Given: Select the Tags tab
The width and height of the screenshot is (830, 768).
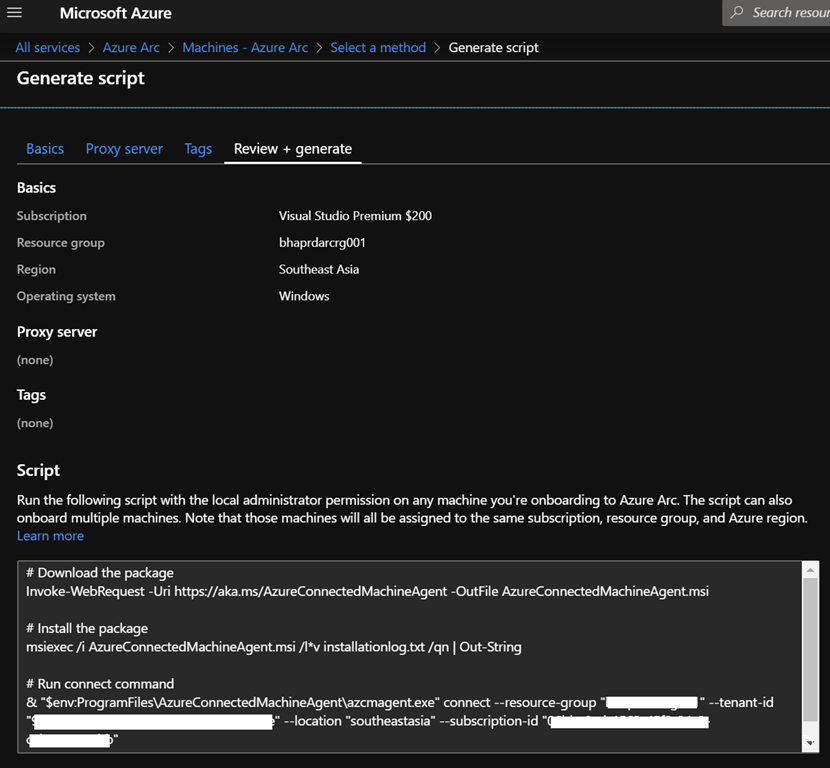Looking at the screenshot, I should tap(198, 148).
